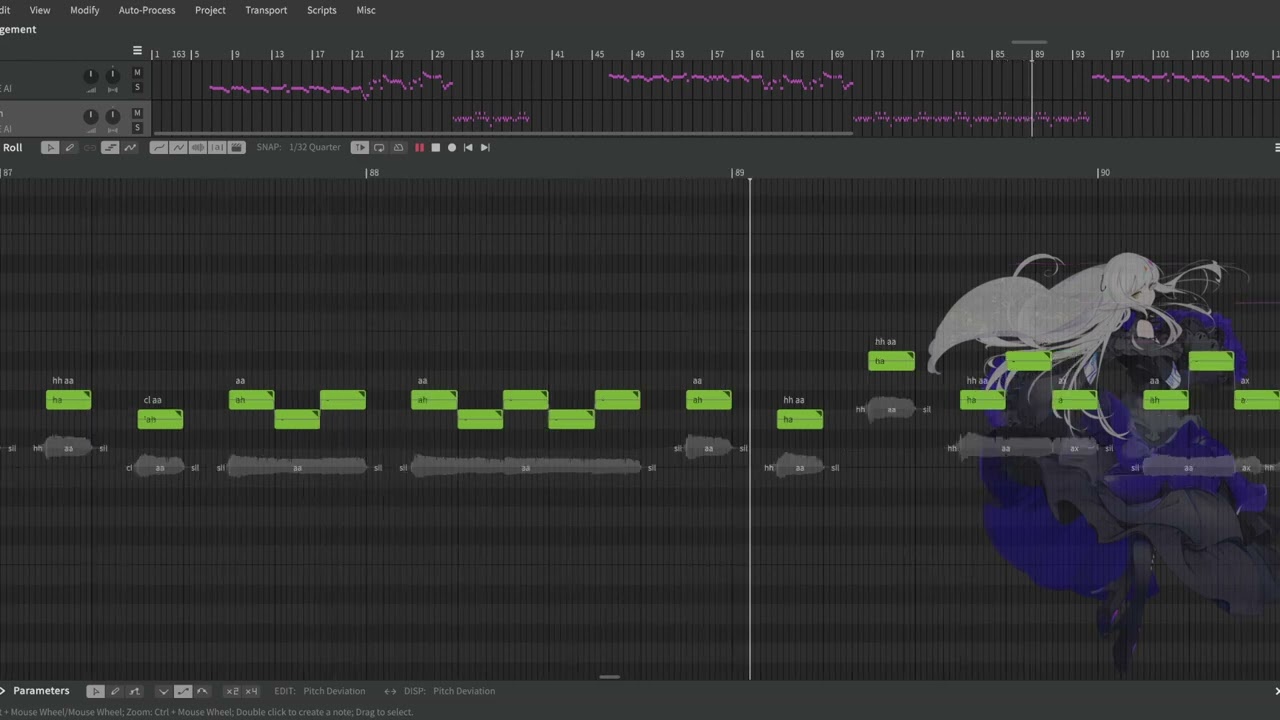This screenshot has height=720, width=1280.
Task: Click the second track's pan knob
Action: 112,115
